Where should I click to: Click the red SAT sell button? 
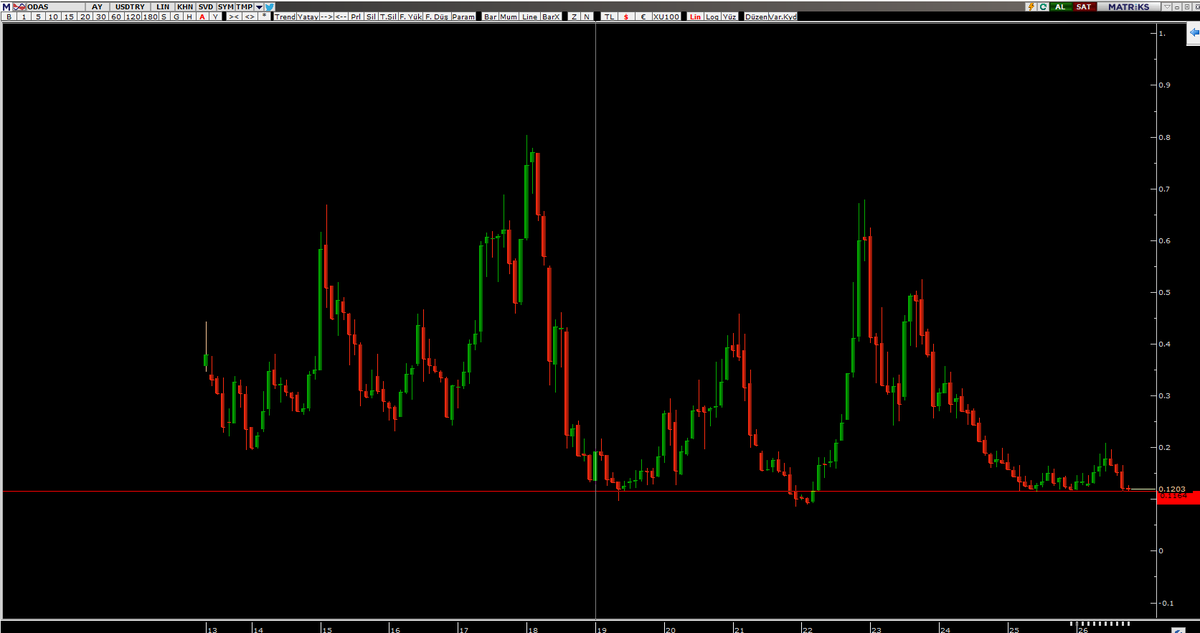(x=1083, y=6)
